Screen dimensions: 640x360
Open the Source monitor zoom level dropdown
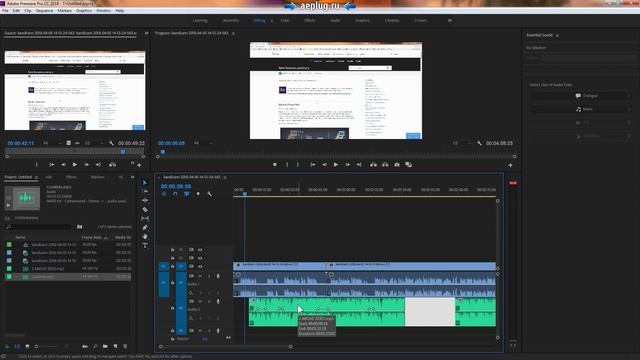[52, 143]
